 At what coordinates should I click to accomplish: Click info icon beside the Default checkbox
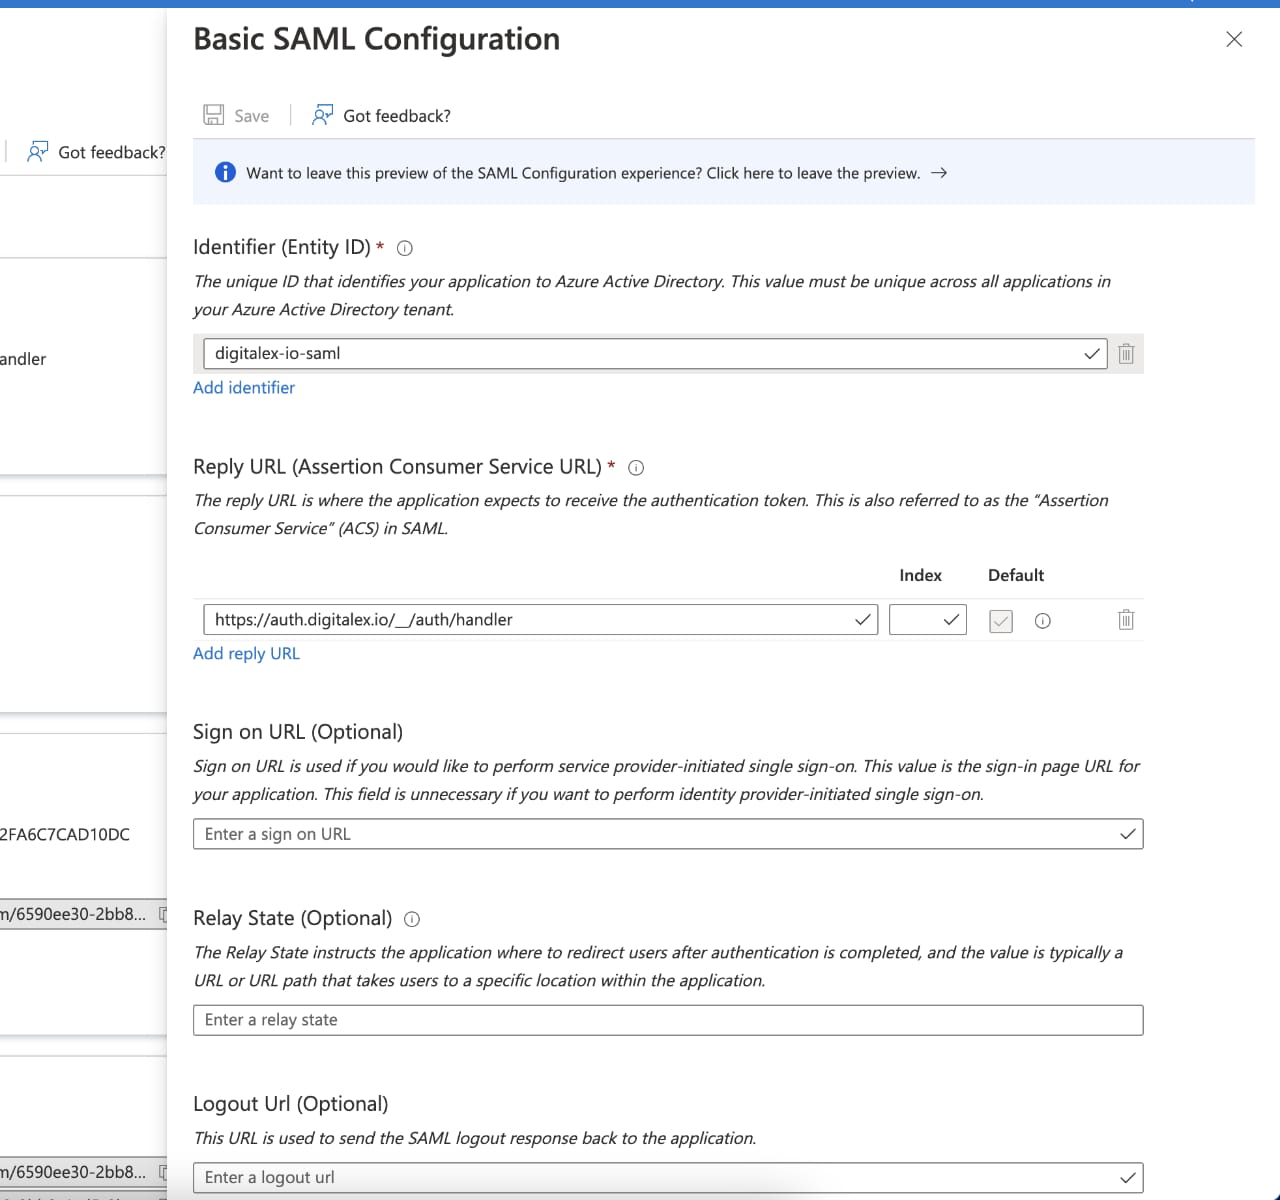point(1042,621)
